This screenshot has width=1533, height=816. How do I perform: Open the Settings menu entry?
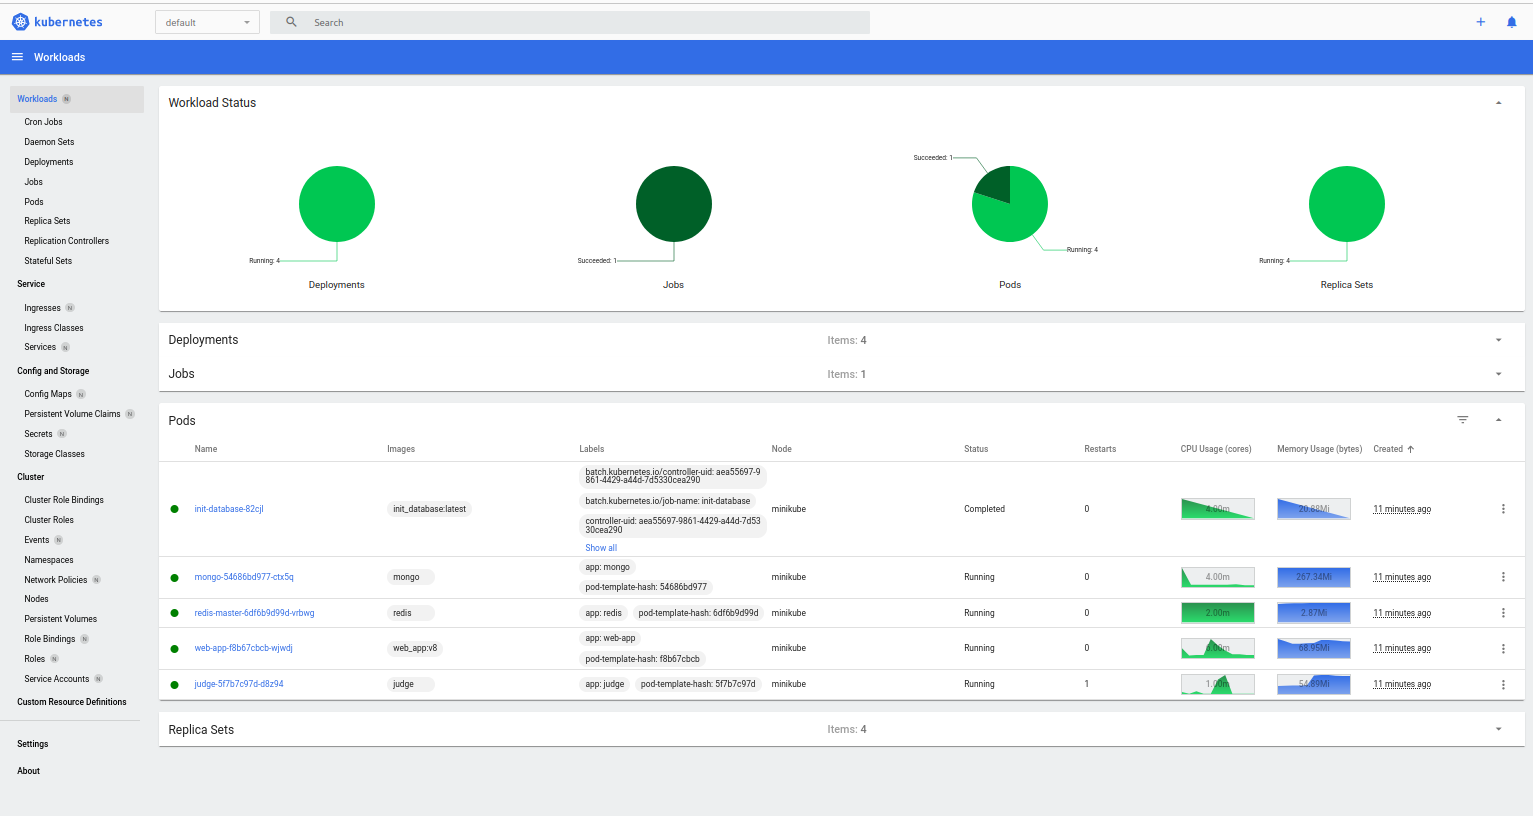tap(33, 743)
